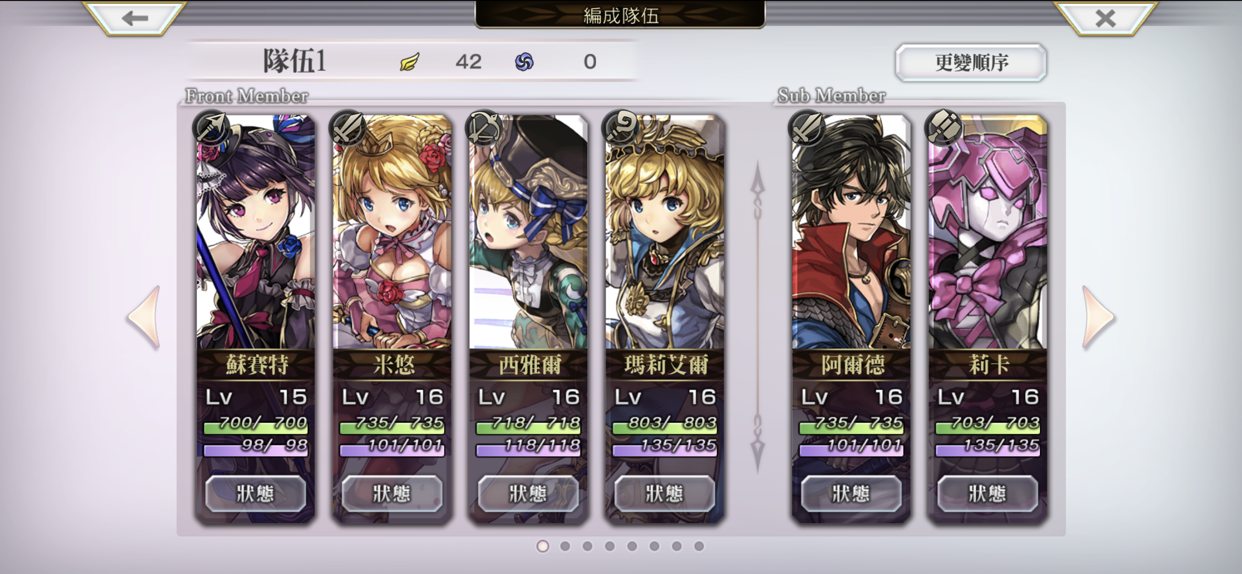This screenshot has height=574, width=1242.
Task: Click the yellow wing cost icon
Action: 410,62
